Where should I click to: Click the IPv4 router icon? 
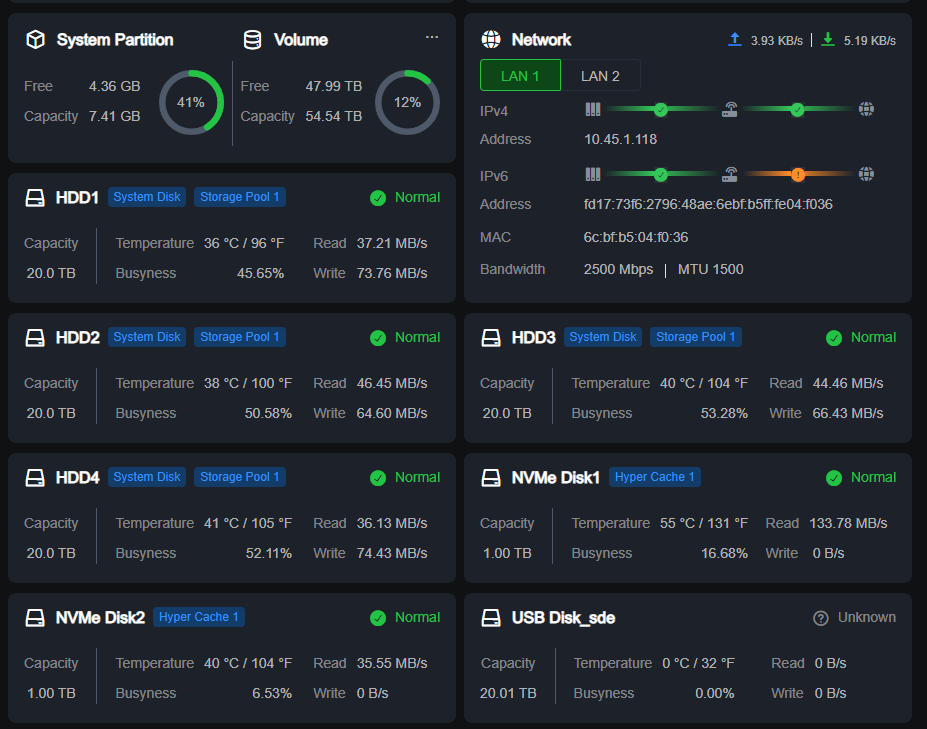730,109
